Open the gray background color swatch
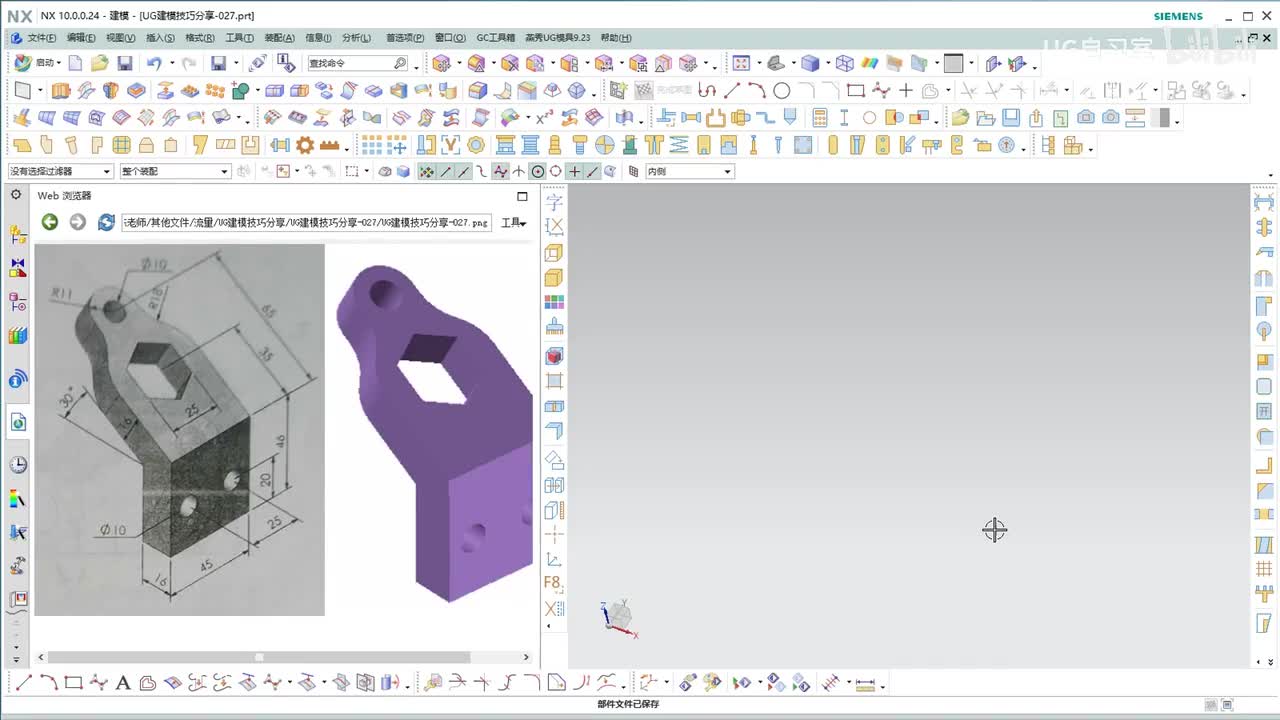Viewport: 1280px width, 720px height. coord(953,63)
